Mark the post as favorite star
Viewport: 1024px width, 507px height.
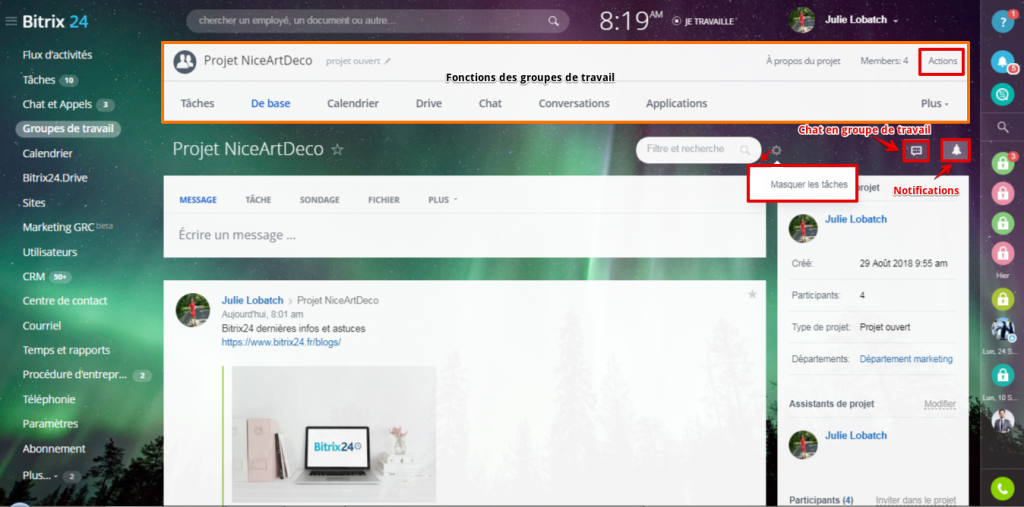pos(752,295)
